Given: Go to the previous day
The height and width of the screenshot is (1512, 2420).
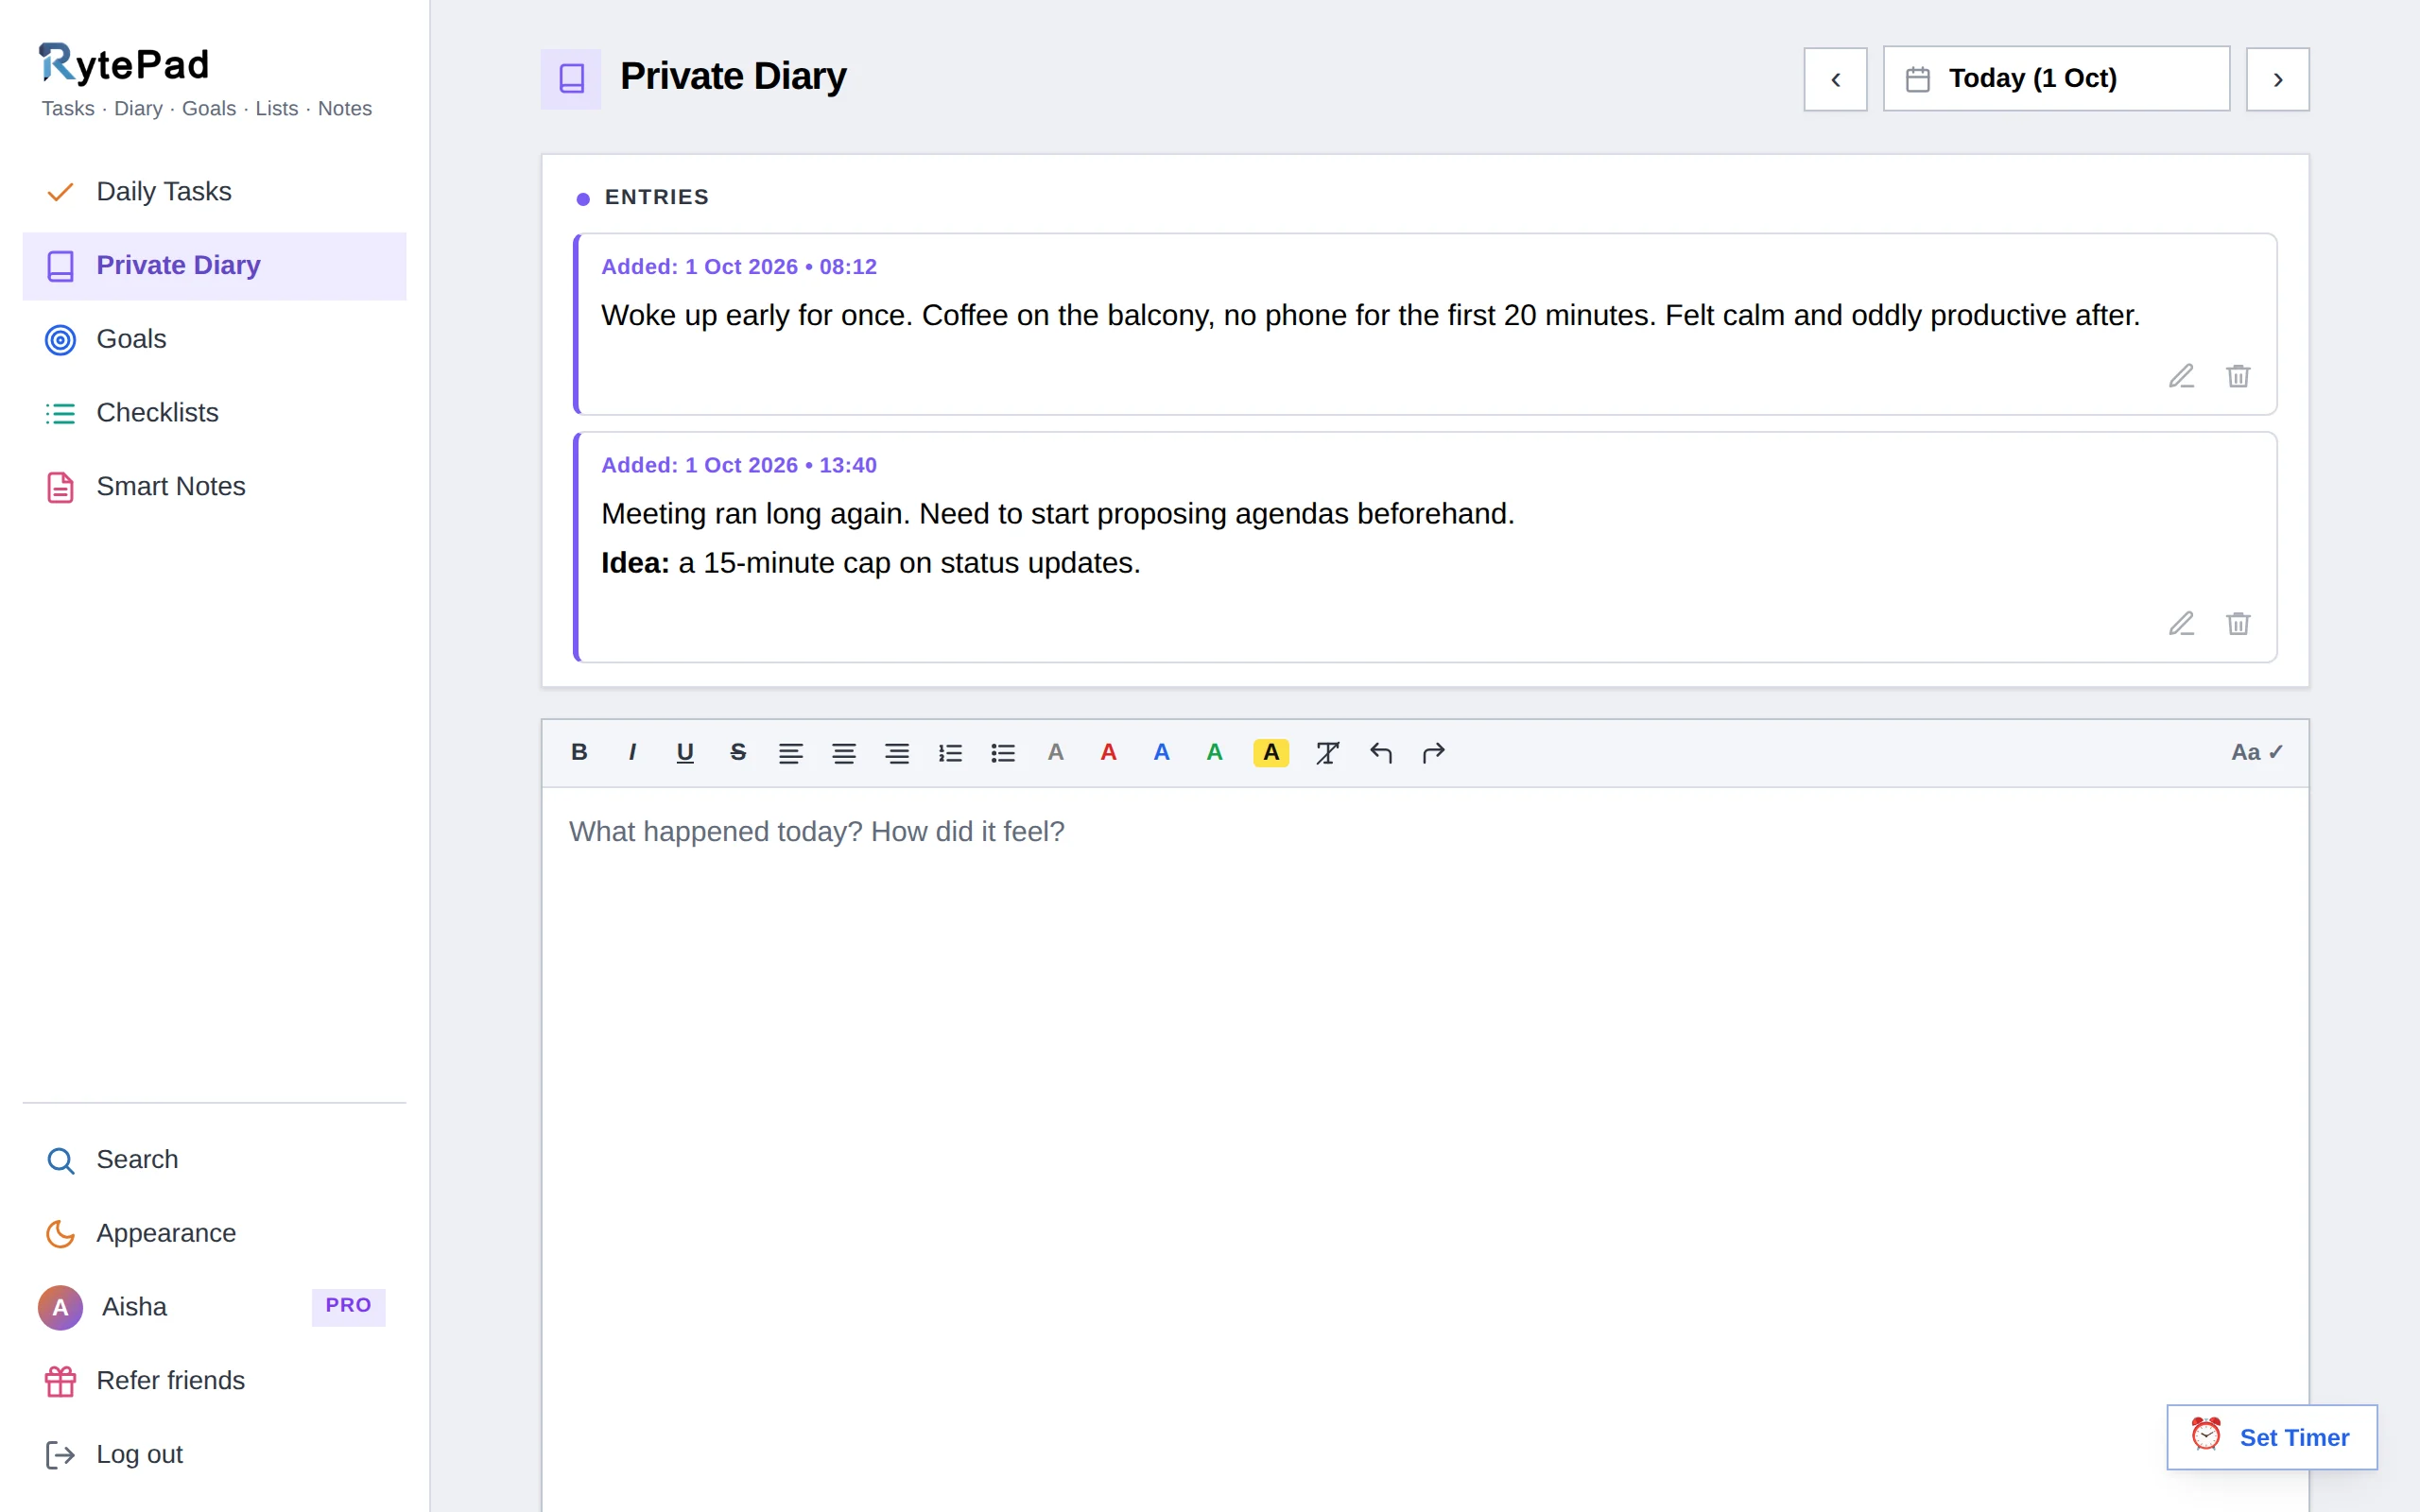Looking at the screenshot, I should [x=1835, y=79].
